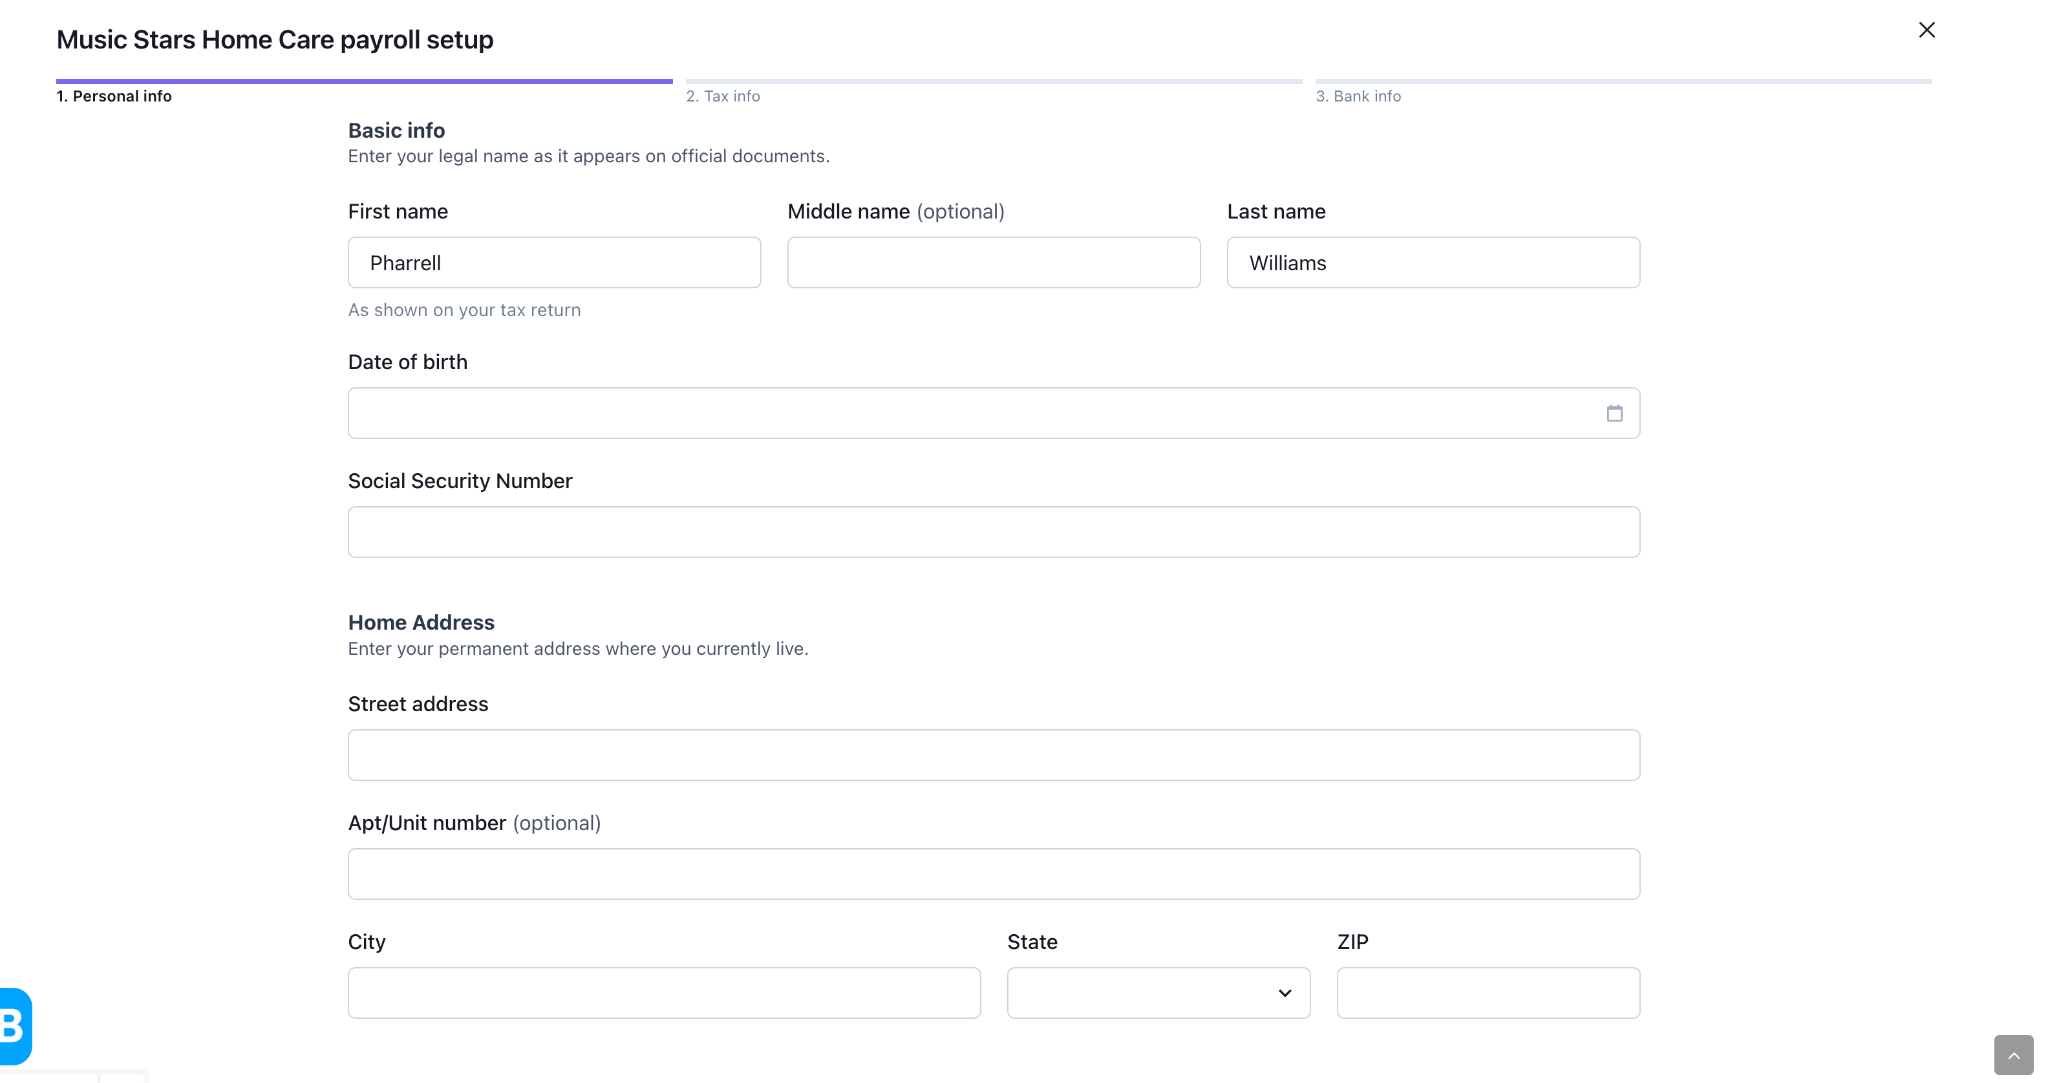Click the State dropdown chevron arrow
Image resolution: width=2048 pixels, height=1083 pixels.
click(1284, 993)
